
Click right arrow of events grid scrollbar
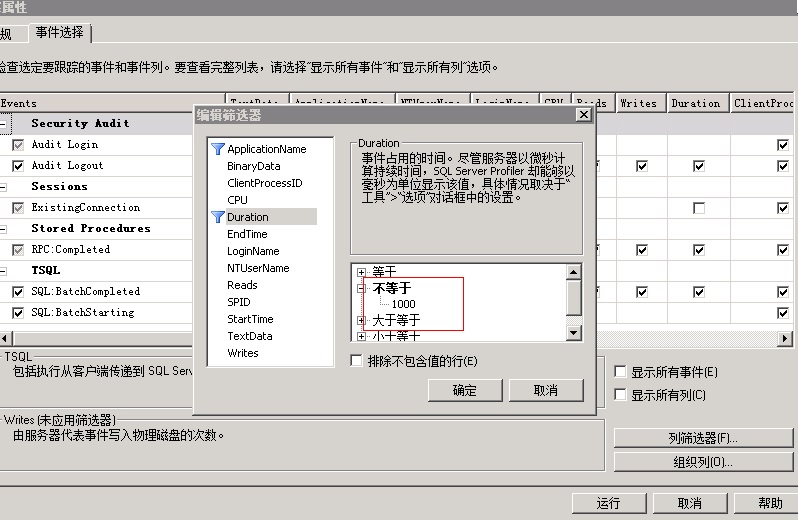click(784, 338)
